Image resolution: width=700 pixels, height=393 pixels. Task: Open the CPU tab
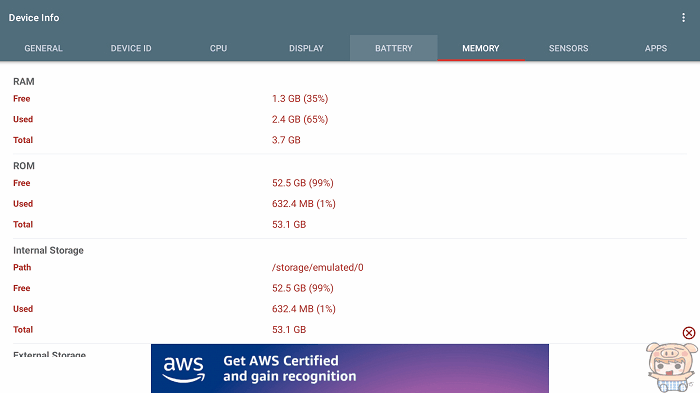(218, 48)
